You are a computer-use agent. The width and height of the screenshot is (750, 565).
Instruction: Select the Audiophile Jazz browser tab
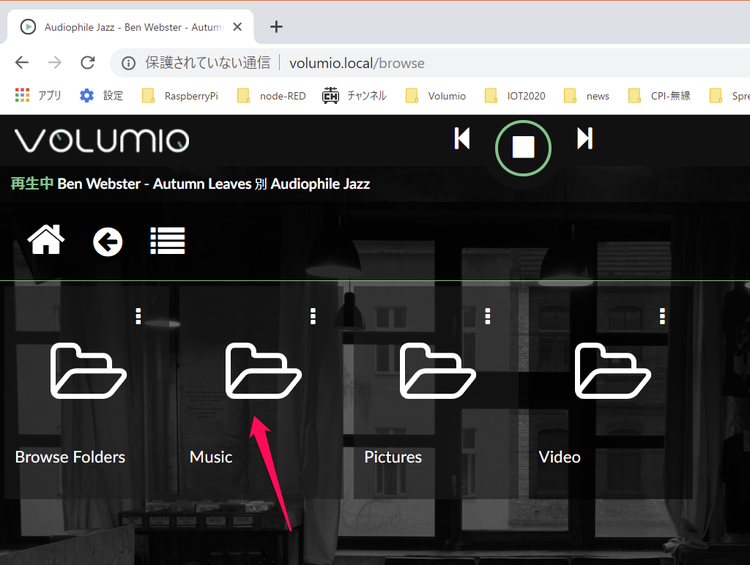(130, 27)
